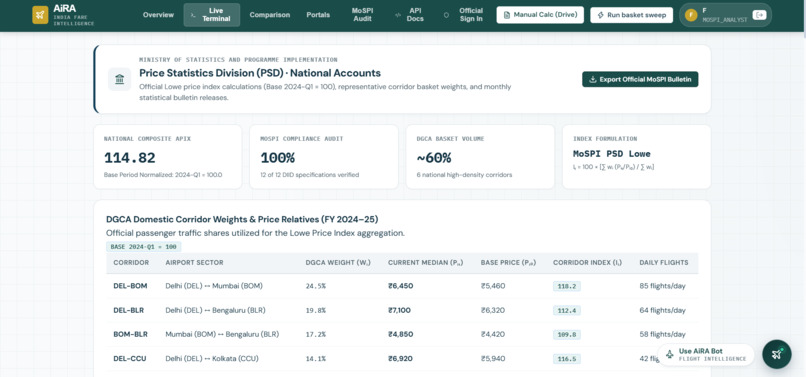The height and width of the screenshot is (377, 806).
Task: Click the 118.2 corridor index badge
Action: pyautogui.click(x=566, y=286)
